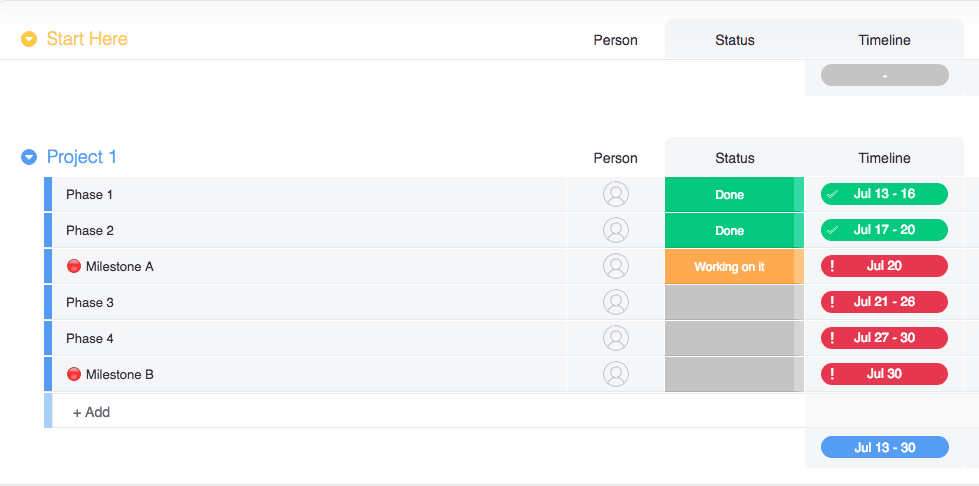This screenshot has height=486, width=979.
Task: Select the Start Here group title
Action: [87, 39]
